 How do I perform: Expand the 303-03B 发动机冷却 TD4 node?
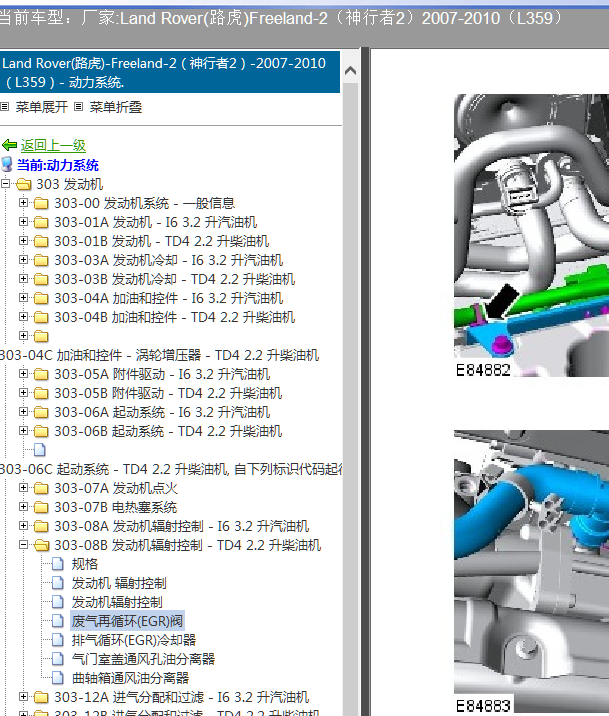[x=23, y=279]
